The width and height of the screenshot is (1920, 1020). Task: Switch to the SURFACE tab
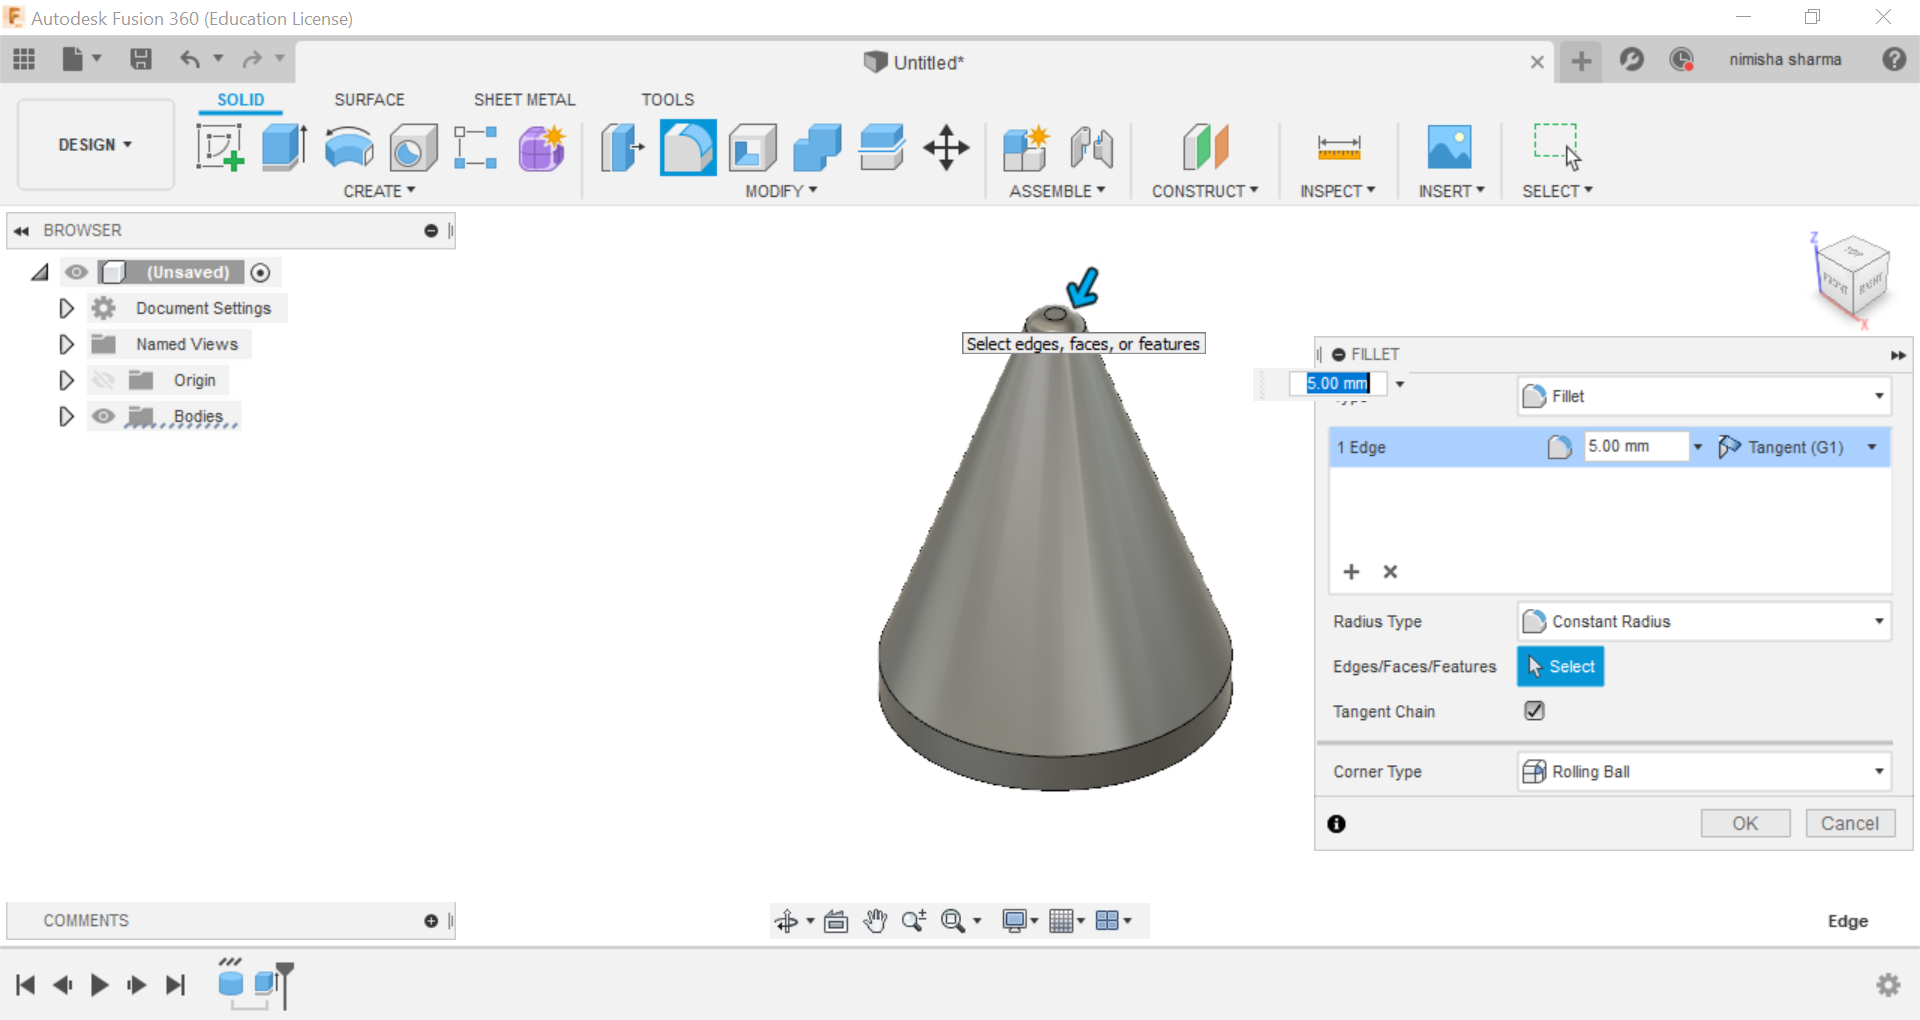369,100
